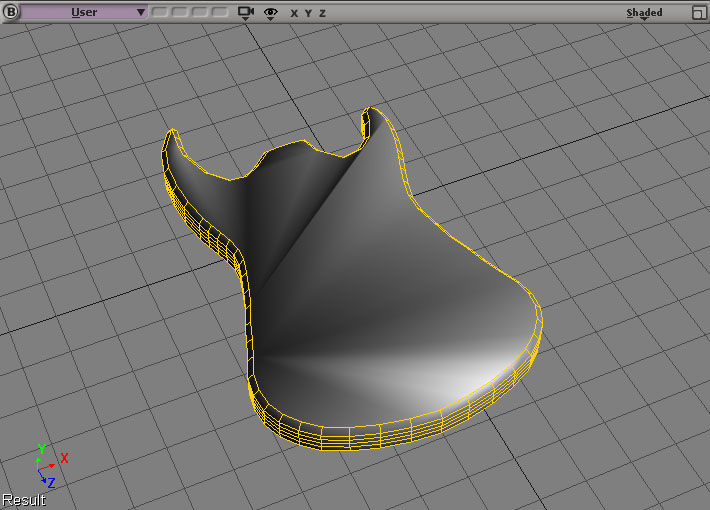Click the fourth memo camera slot
710x510 pixels.
220,13
